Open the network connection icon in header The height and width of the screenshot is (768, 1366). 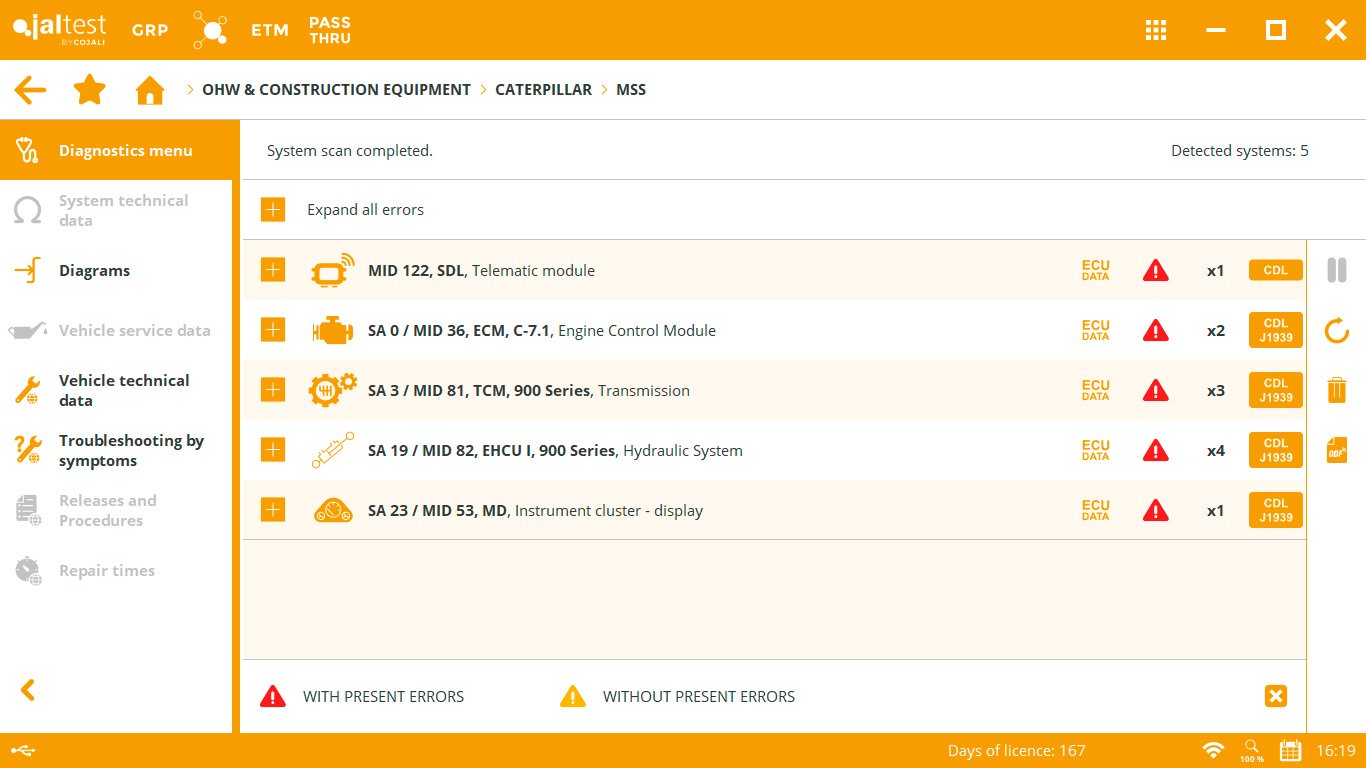(210, 30)
